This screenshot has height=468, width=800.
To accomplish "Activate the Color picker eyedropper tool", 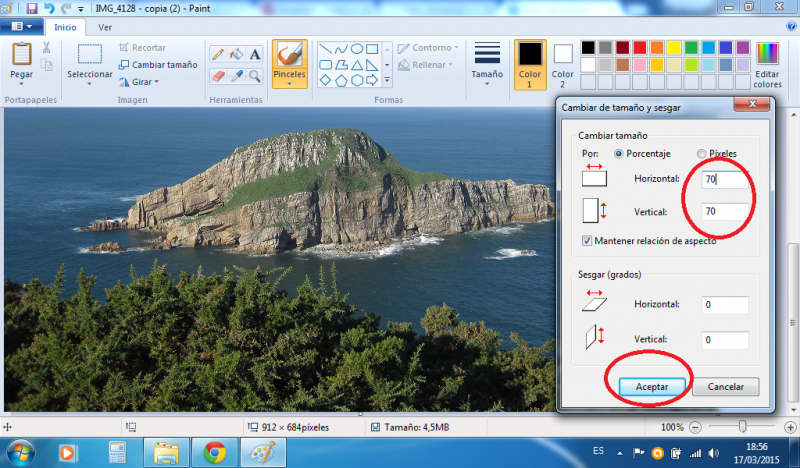I will click(x=237, y=75).
